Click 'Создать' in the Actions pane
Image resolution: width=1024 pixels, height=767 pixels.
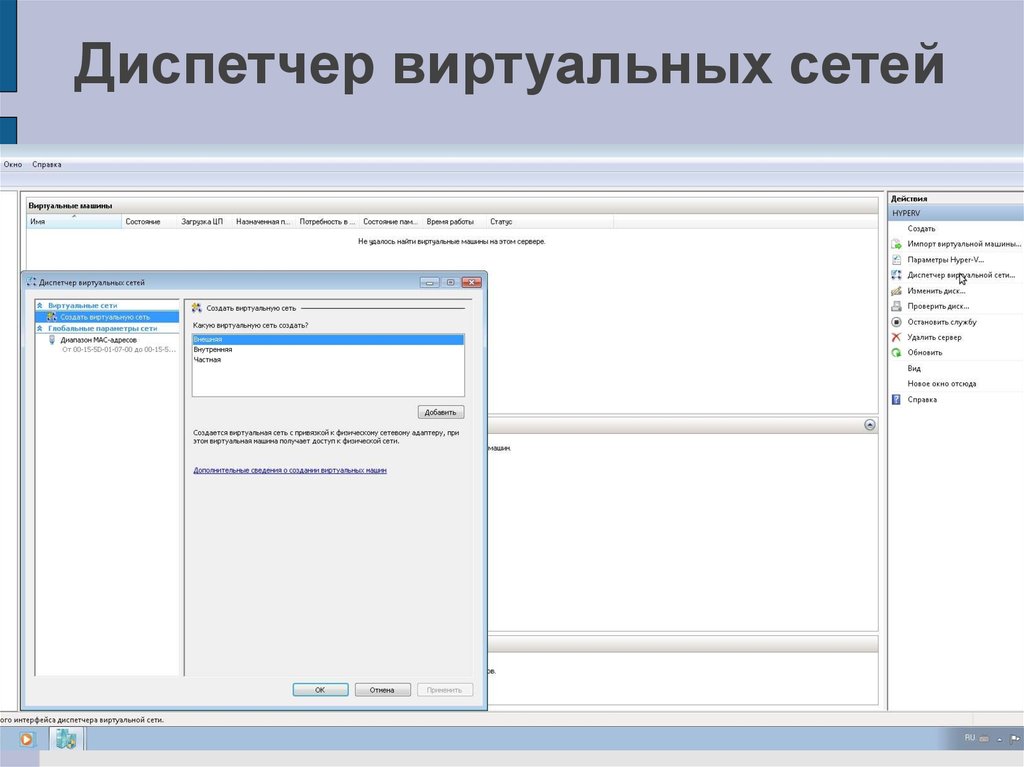click(x=921, y=229)
